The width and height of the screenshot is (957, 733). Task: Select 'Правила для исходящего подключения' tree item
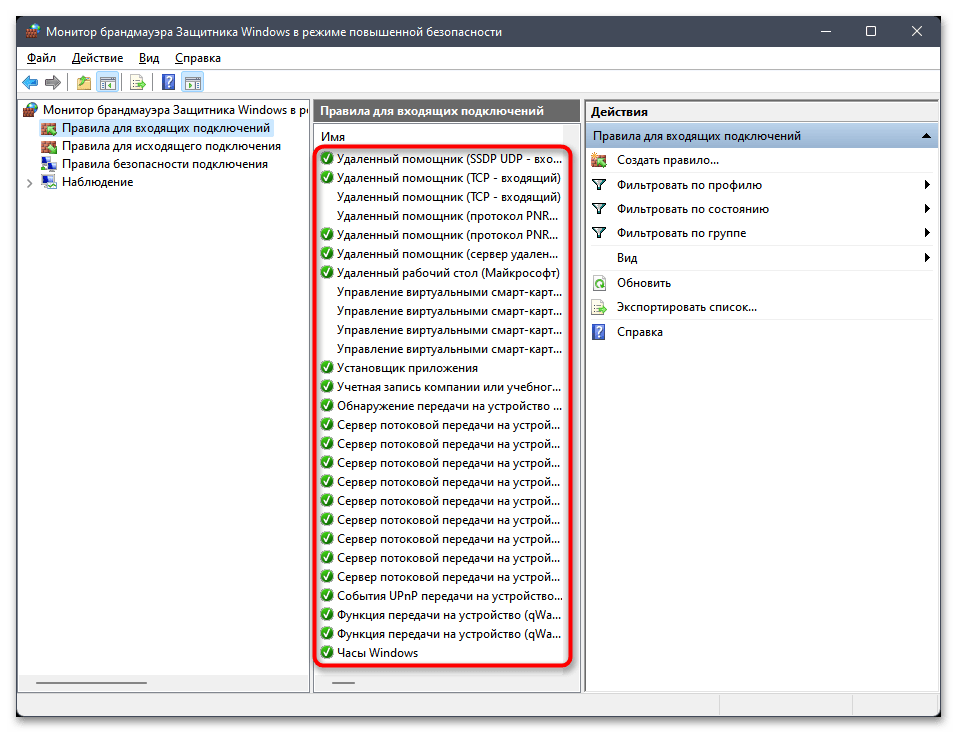[x=156, y=146]
